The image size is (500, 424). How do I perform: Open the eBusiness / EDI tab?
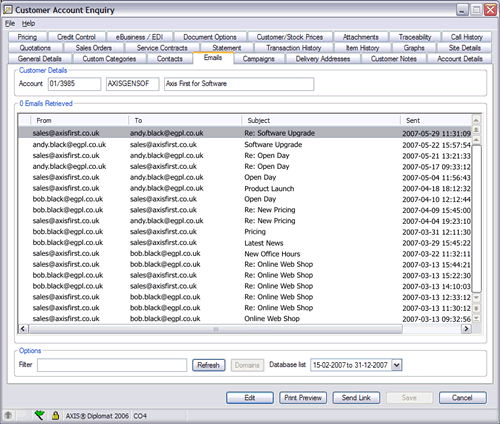coord(139,37)
